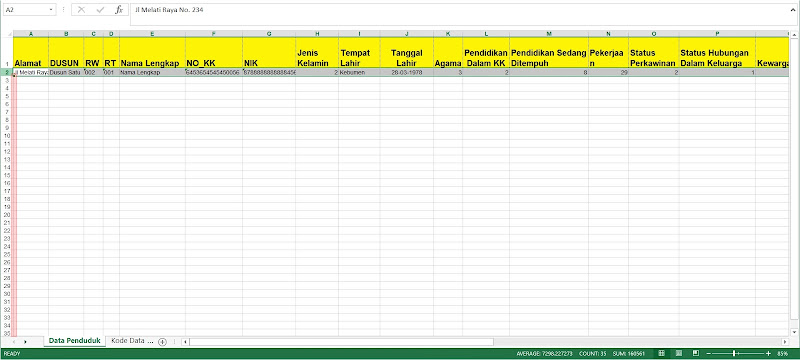Expand the formula bar with chevron

792,9
